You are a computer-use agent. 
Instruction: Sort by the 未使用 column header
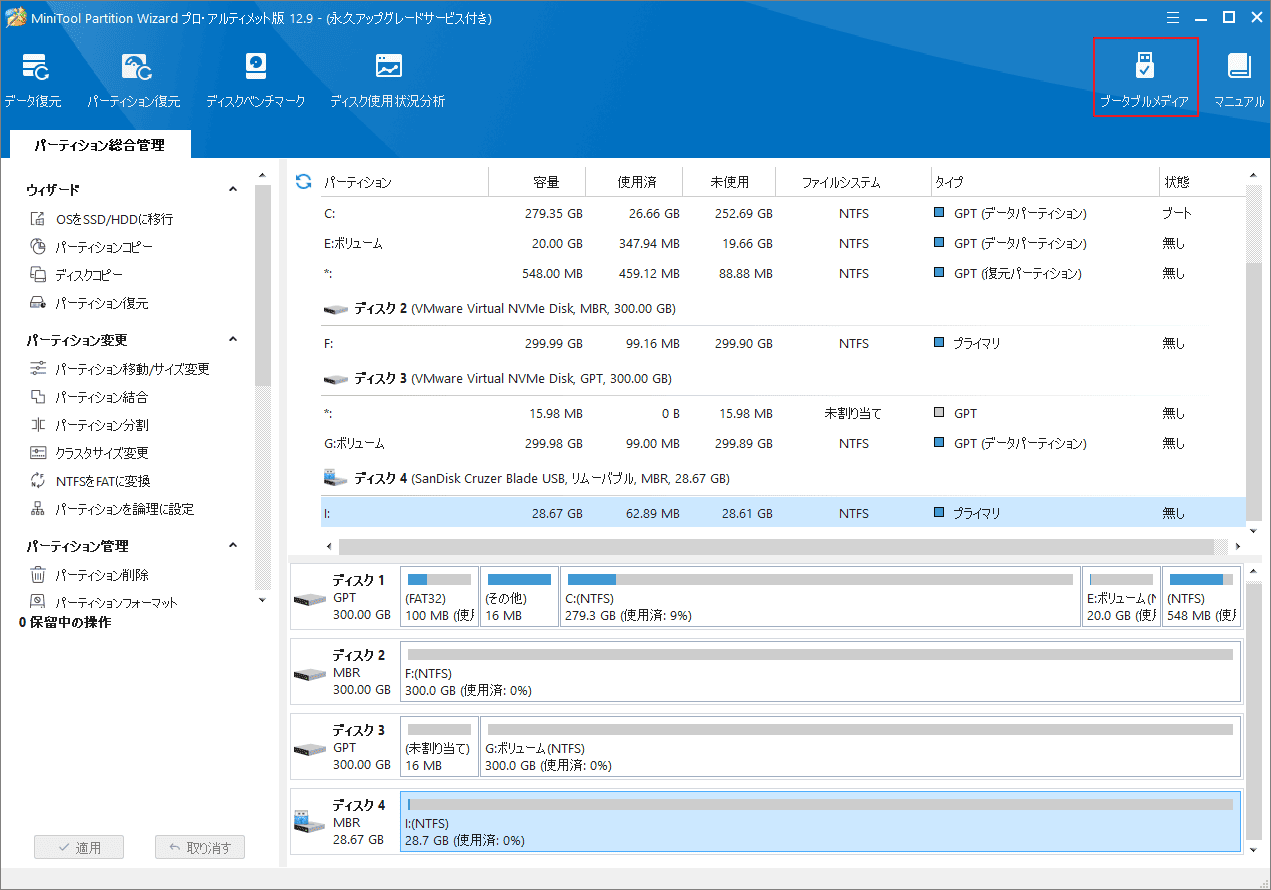[x=730, y=183]
